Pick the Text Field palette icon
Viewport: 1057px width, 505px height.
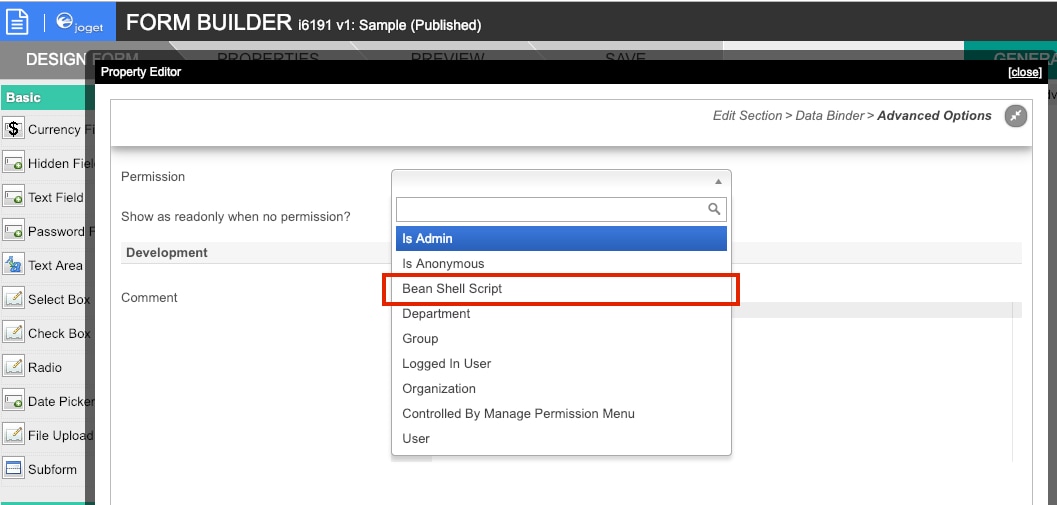pyautogui.click(x=13, y=197)
